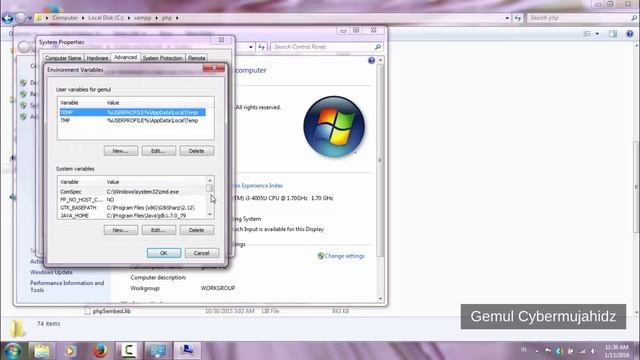Image resolution: width=640 pixels, height=360 pixels.
Task: Click System variables list scroll-up arrow
Action: point(210,180)
